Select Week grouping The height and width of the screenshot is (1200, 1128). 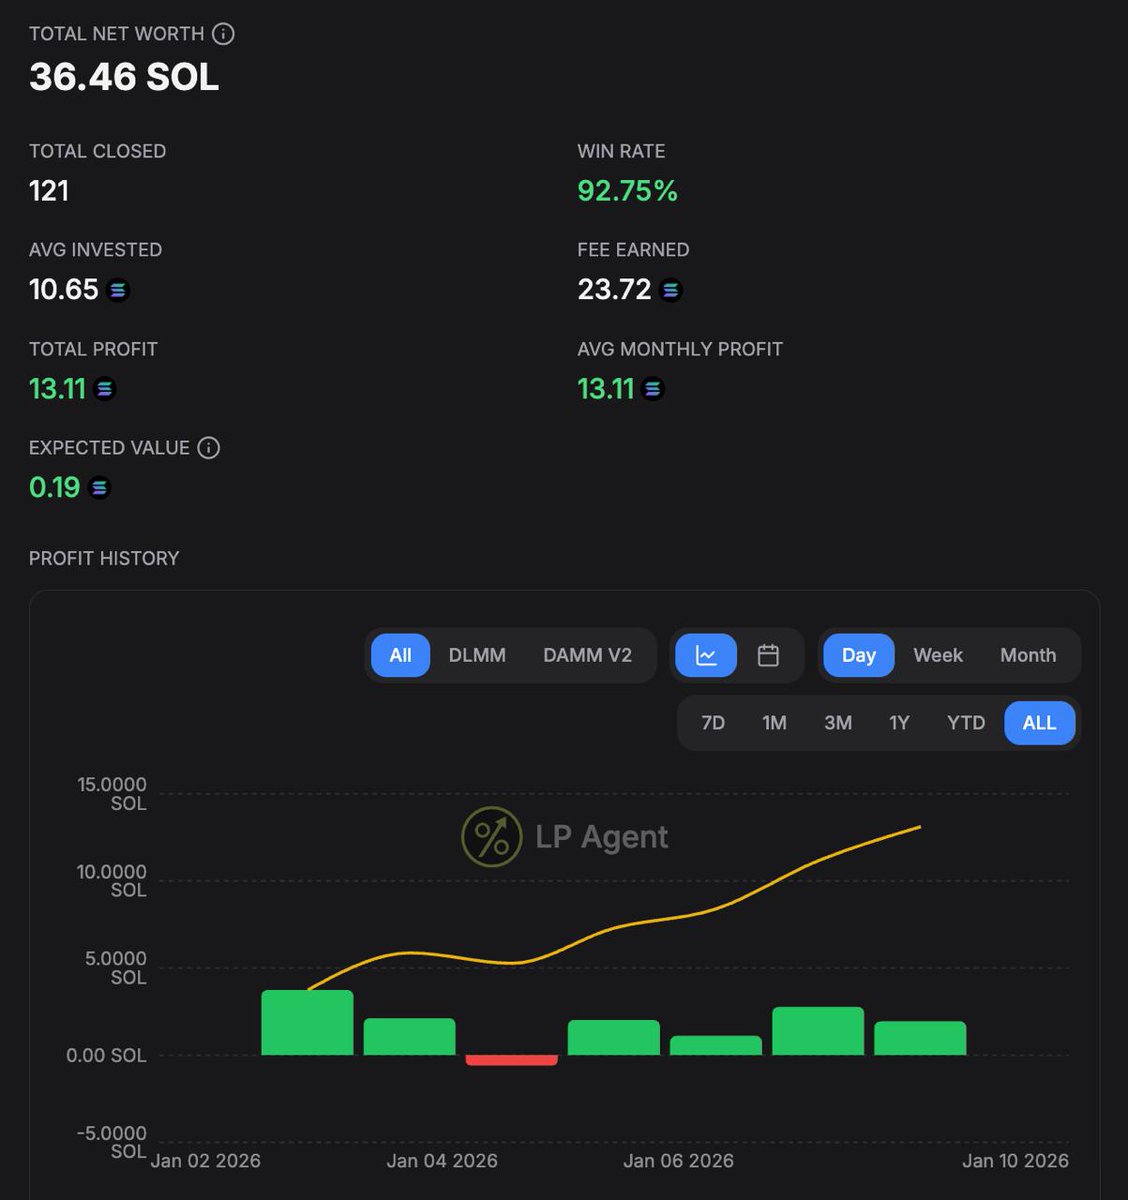938,655
